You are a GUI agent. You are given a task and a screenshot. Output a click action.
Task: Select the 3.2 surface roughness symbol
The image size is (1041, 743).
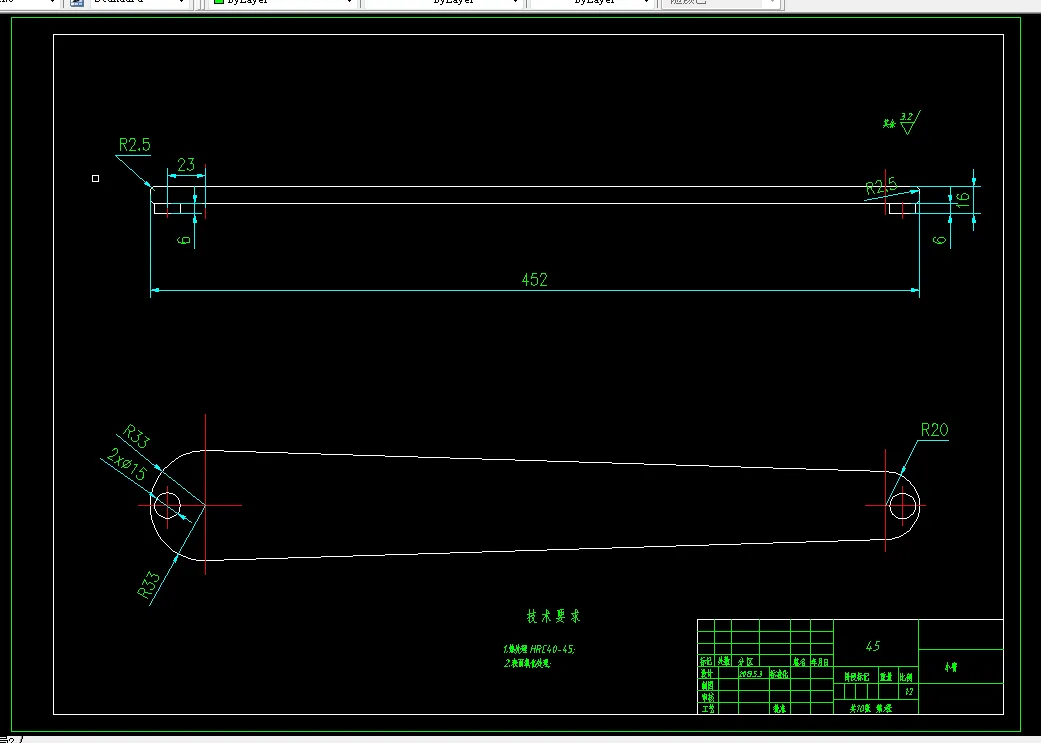[x=908, y=122]
